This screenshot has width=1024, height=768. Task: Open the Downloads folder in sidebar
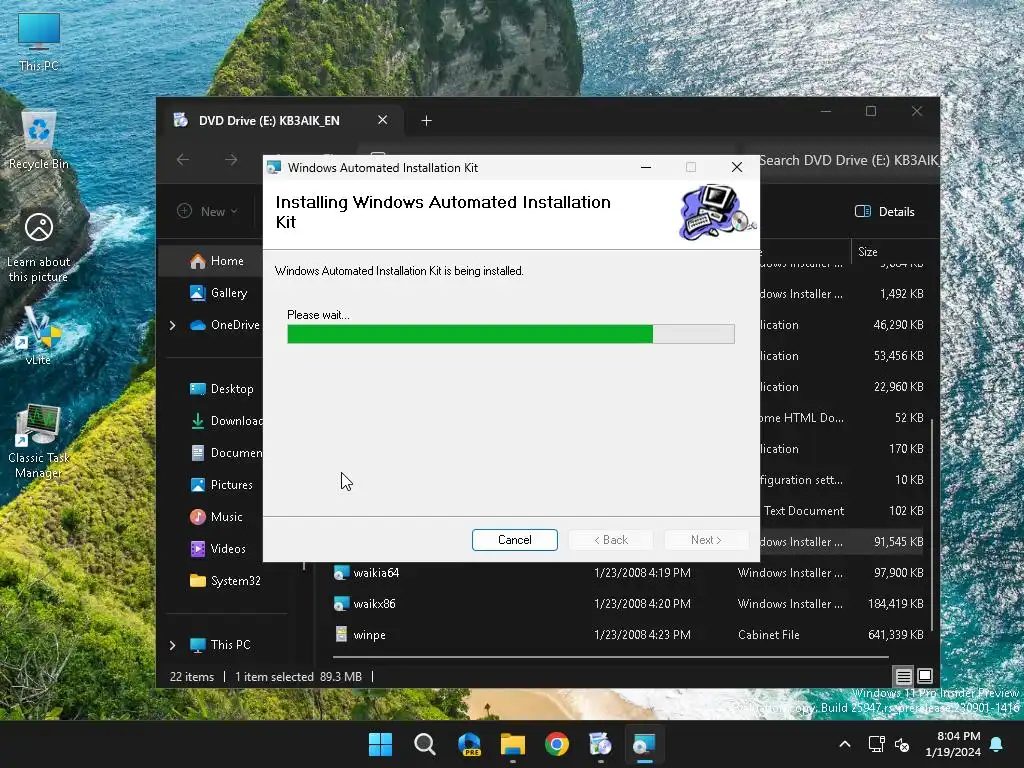(x=227, y=421)
